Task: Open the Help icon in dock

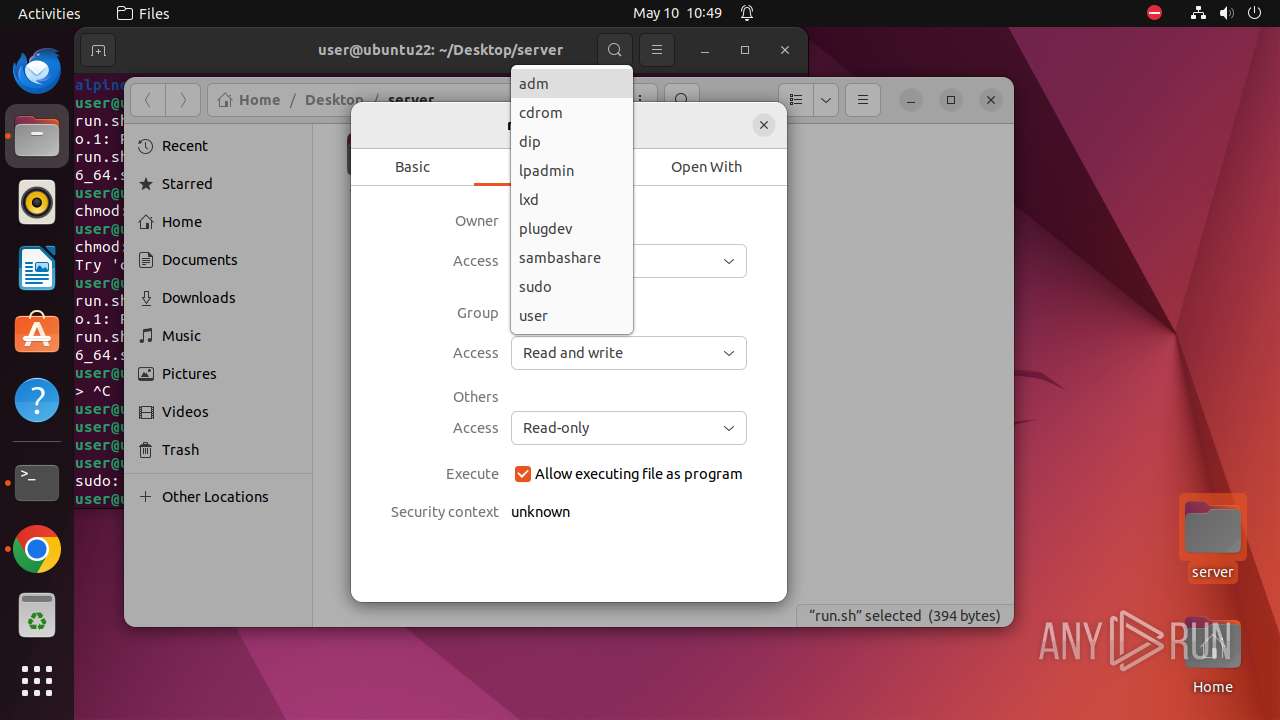Action: 37,401
